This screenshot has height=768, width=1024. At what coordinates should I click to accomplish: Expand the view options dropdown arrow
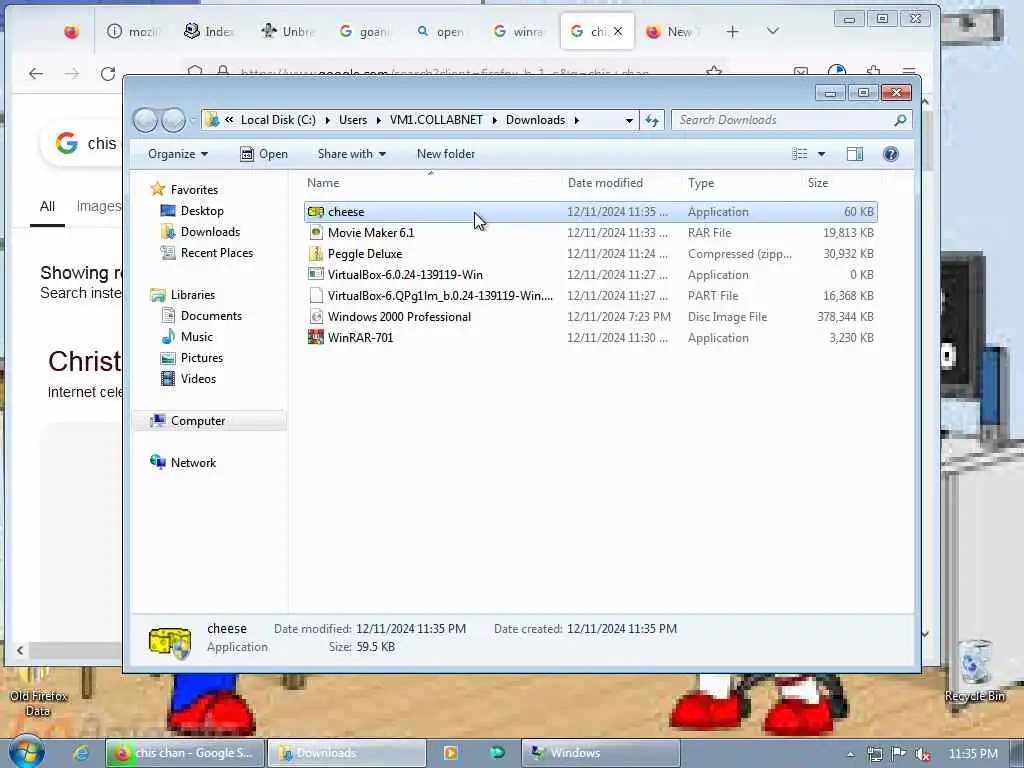click(x=822, y=154)
